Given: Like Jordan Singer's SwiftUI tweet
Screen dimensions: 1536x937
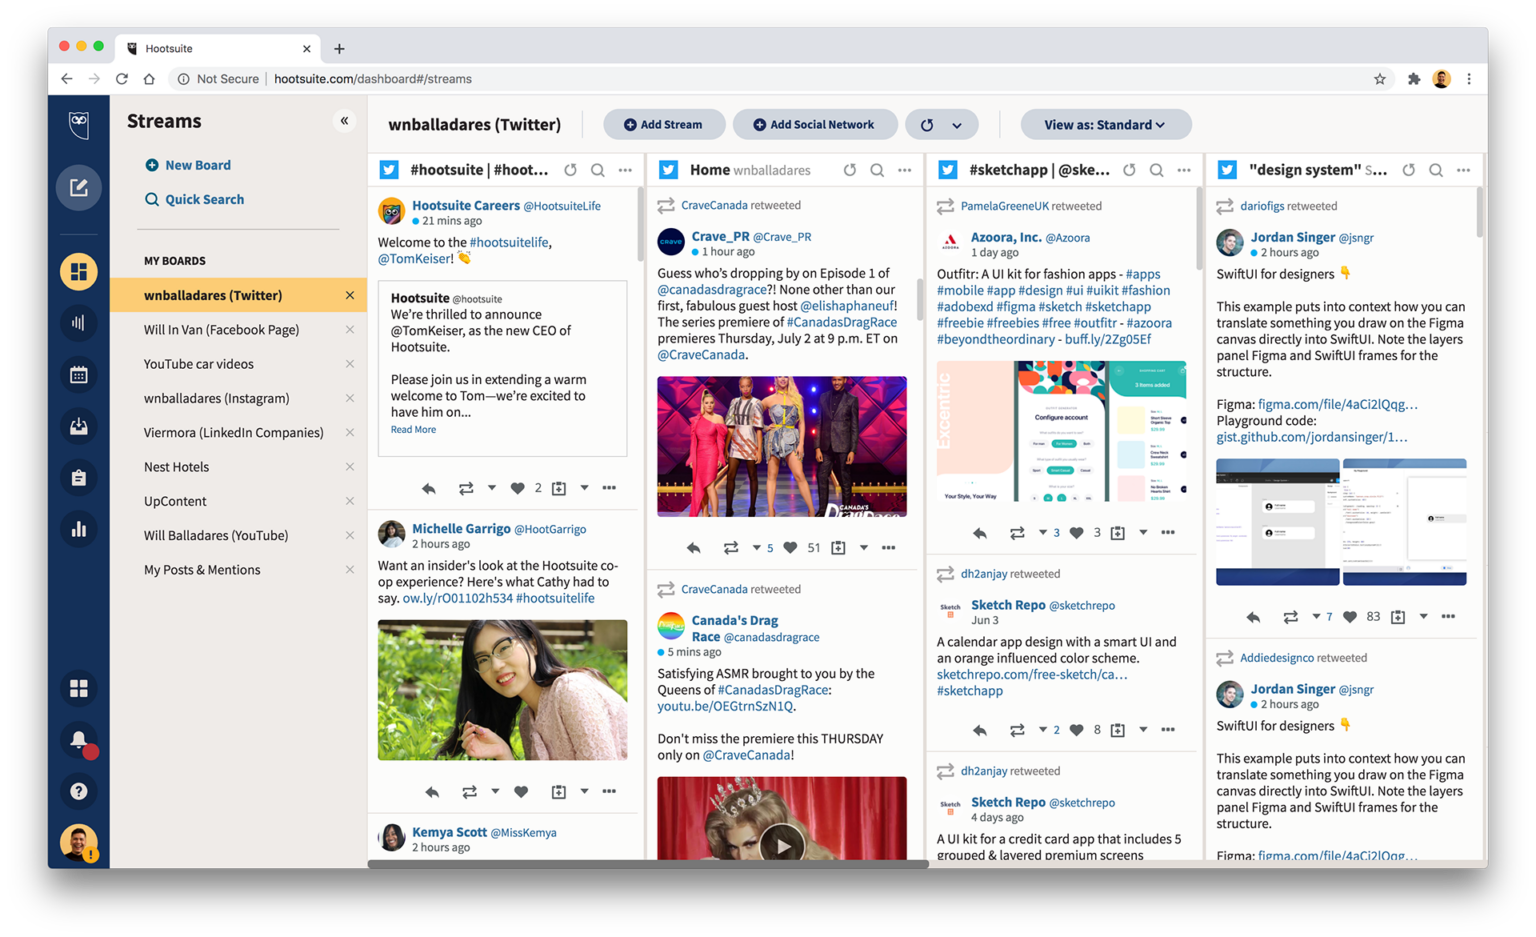Looking at the screenshot, I should [1351, 617].
